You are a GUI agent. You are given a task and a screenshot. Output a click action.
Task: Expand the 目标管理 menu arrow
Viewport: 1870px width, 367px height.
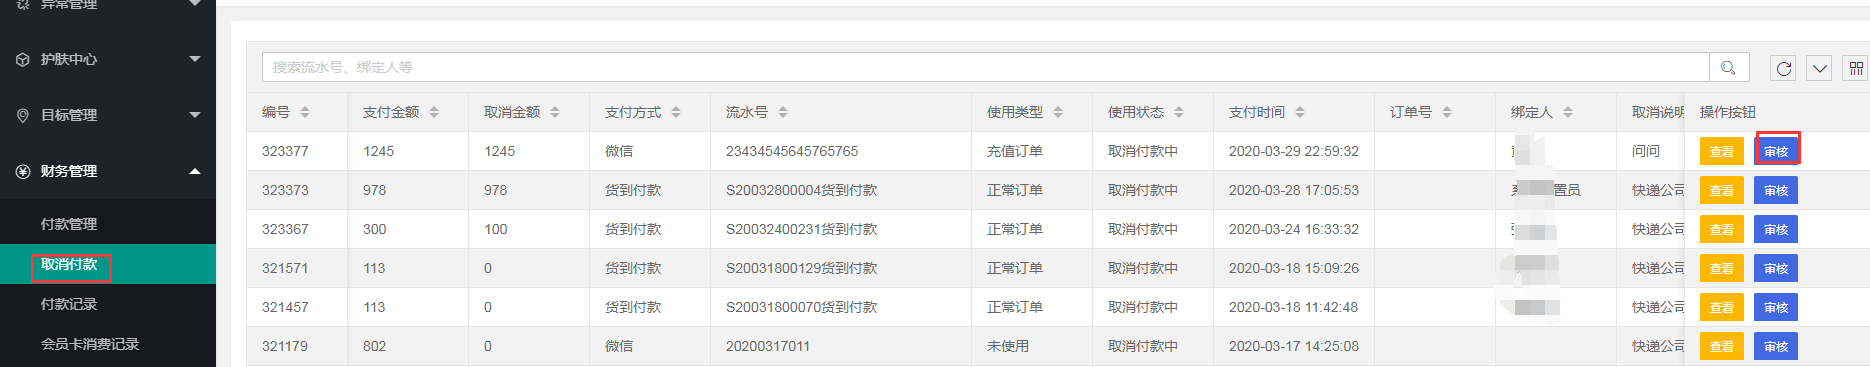(195, 115)
